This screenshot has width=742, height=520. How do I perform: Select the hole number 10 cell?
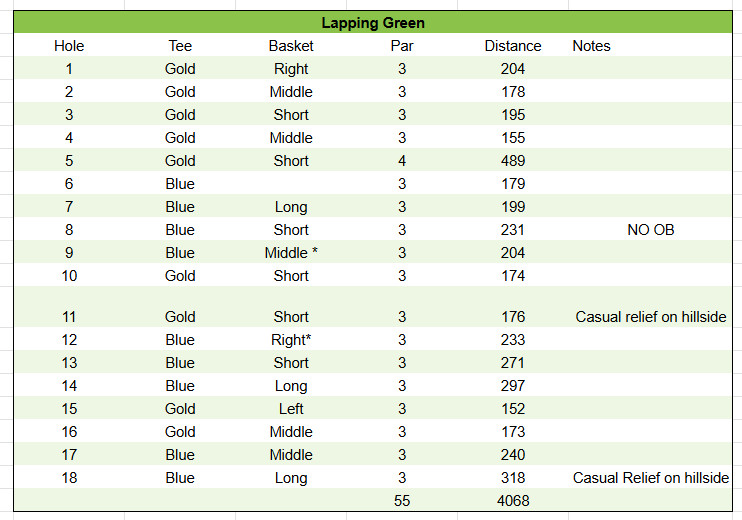click(69, 275)
